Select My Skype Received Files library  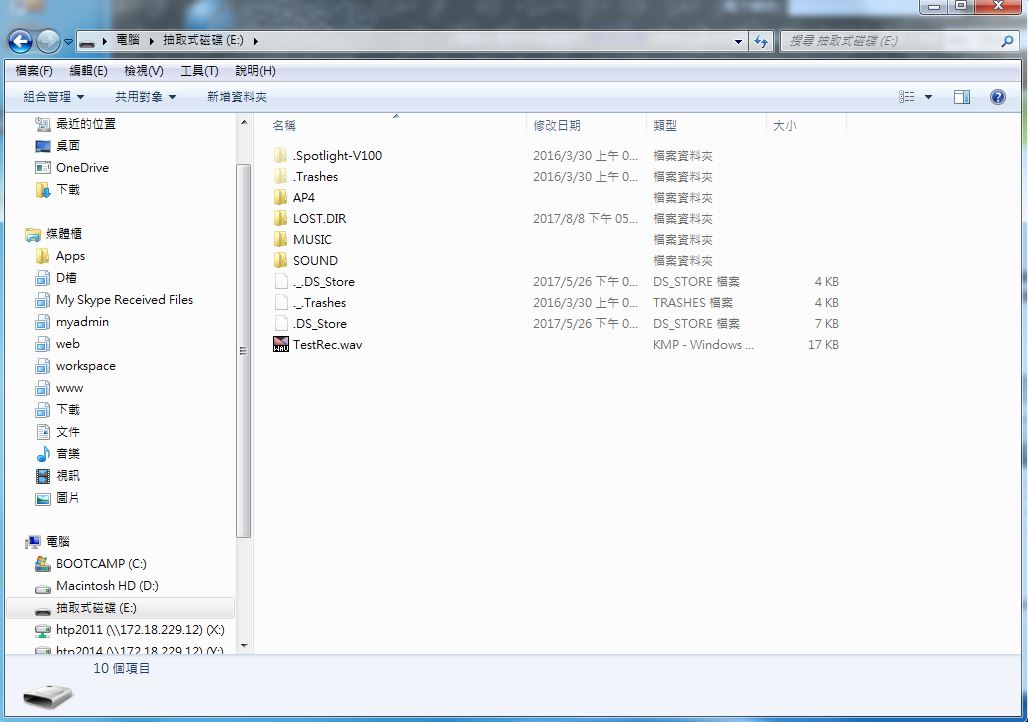(124, 300)
